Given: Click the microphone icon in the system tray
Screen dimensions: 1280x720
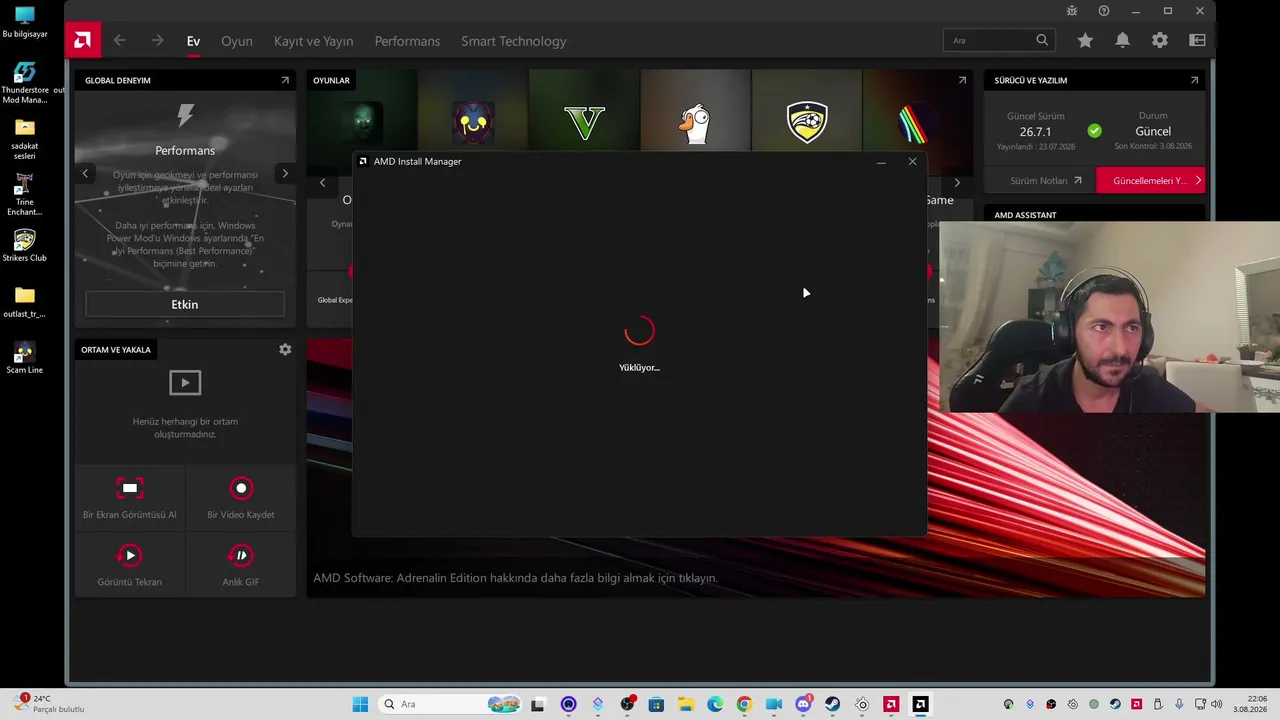Looking at the screenshot, I should [x=1180, y=704].
